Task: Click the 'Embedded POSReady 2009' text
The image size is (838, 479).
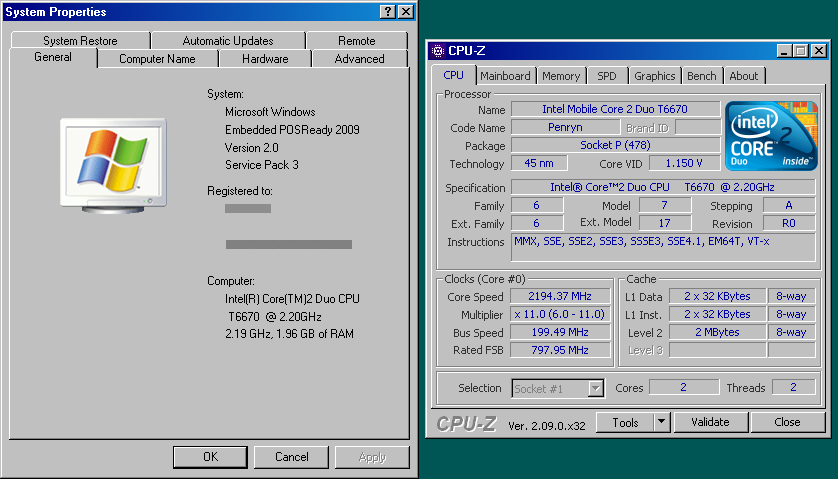Action: (x=292, y=130)
